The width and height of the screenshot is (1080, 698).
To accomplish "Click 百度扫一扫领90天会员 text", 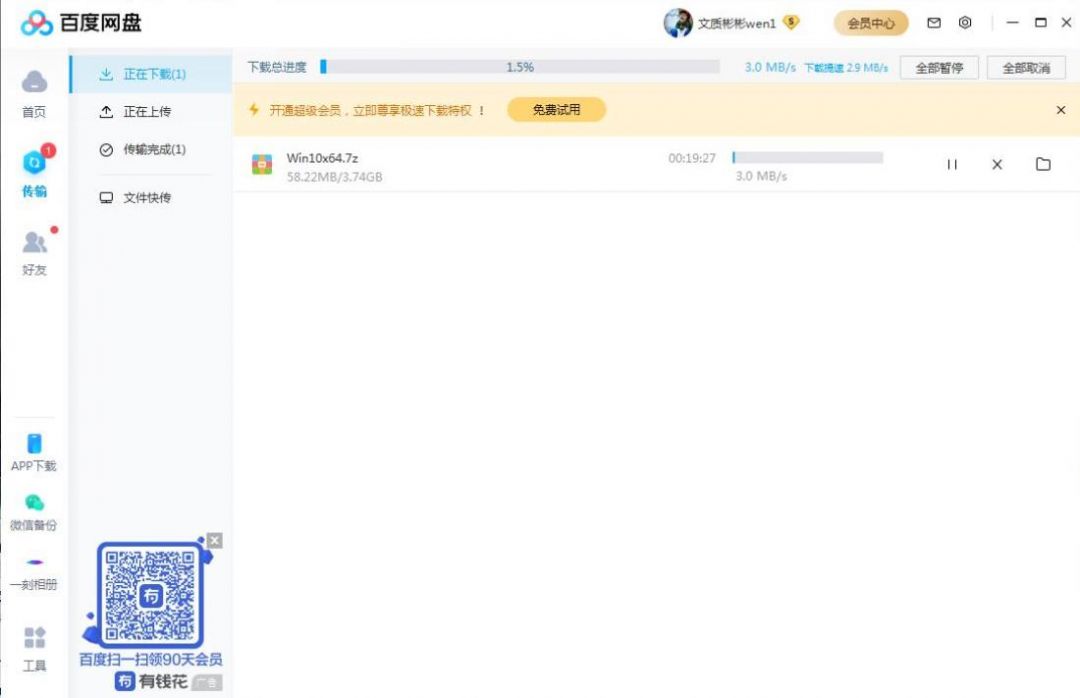I will click(151, 659).
